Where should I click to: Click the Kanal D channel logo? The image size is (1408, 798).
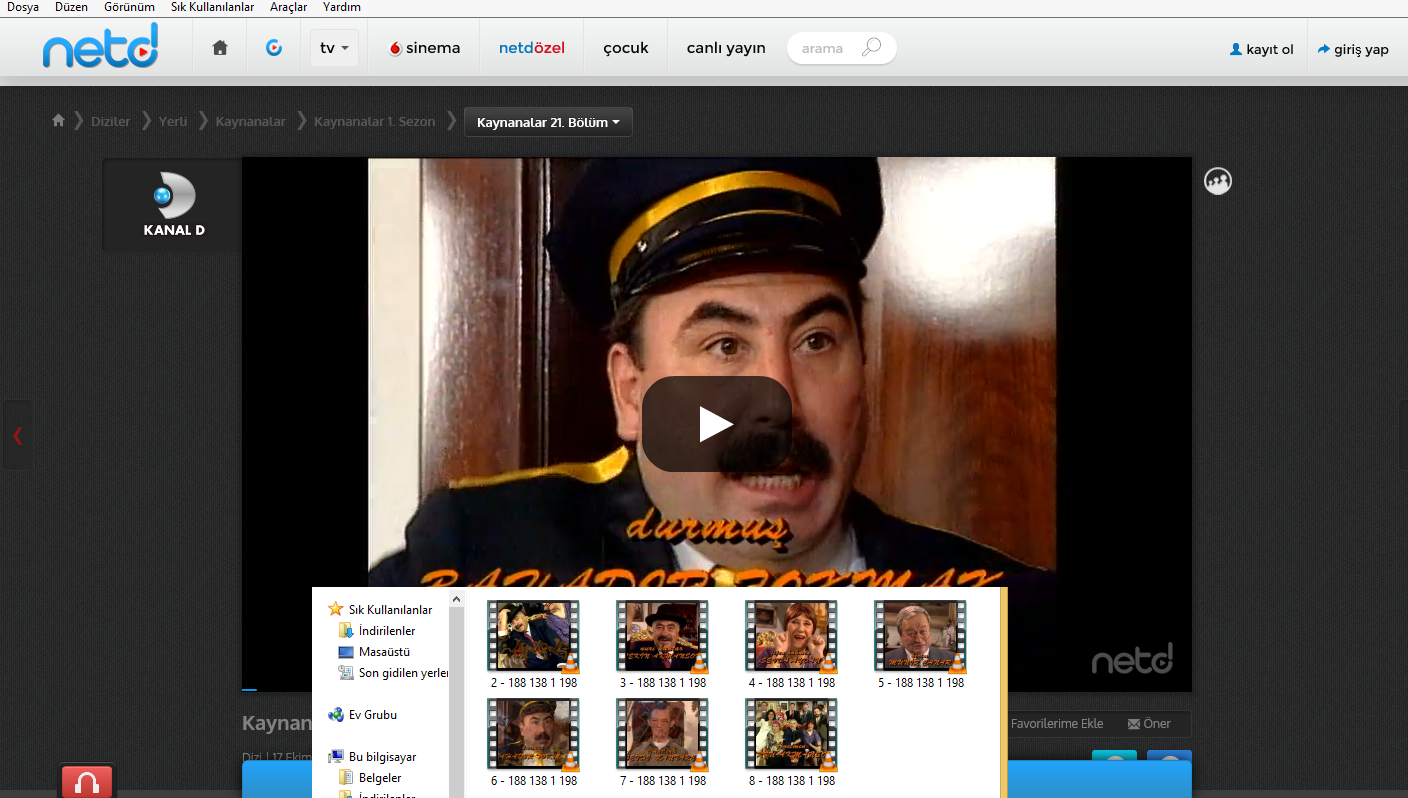[x=173, y=204]
